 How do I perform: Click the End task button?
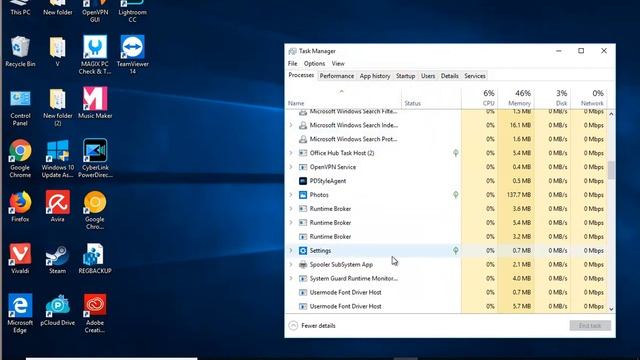point(590,325)
